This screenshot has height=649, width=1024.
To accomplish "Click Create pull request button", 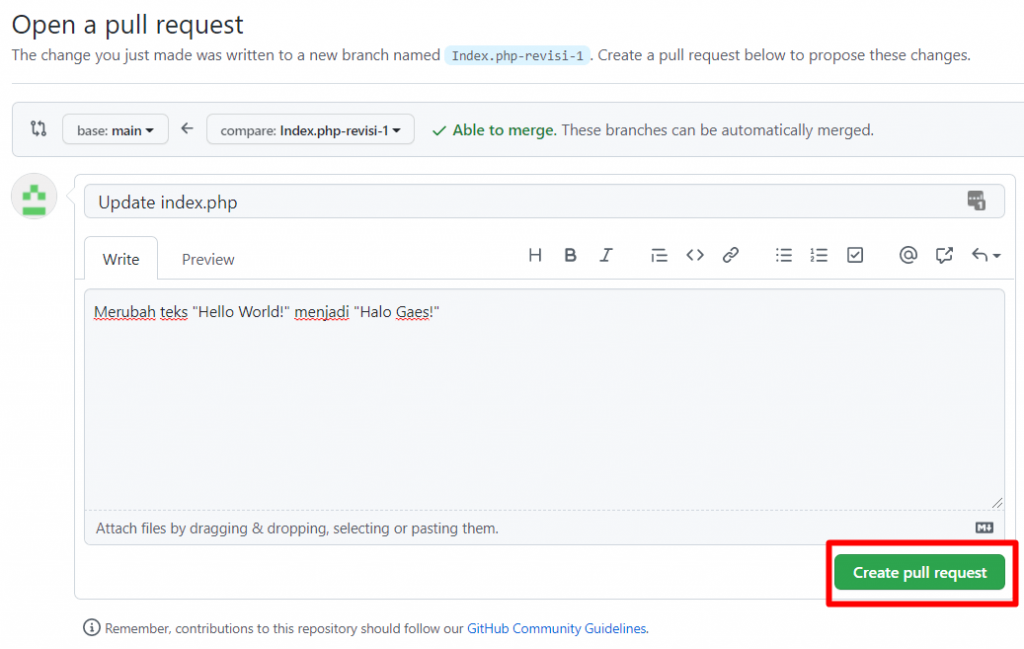I will point(920,573).
